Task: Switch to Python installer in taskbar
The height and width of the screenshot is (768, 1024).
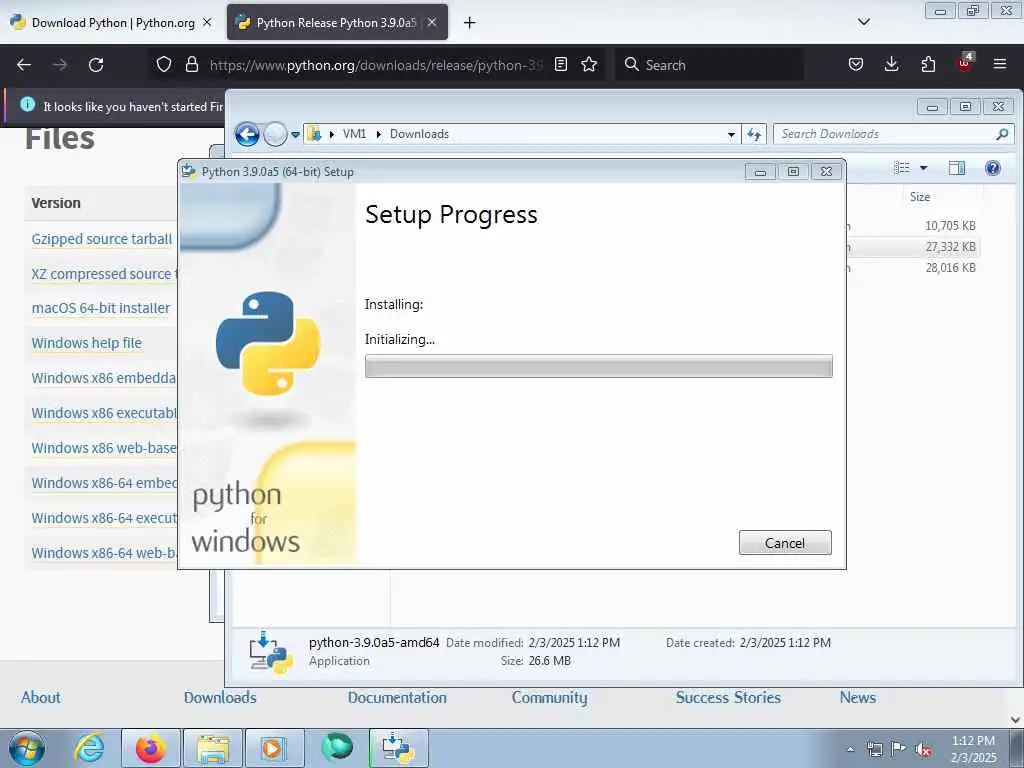Action: (x=398, y=748)
